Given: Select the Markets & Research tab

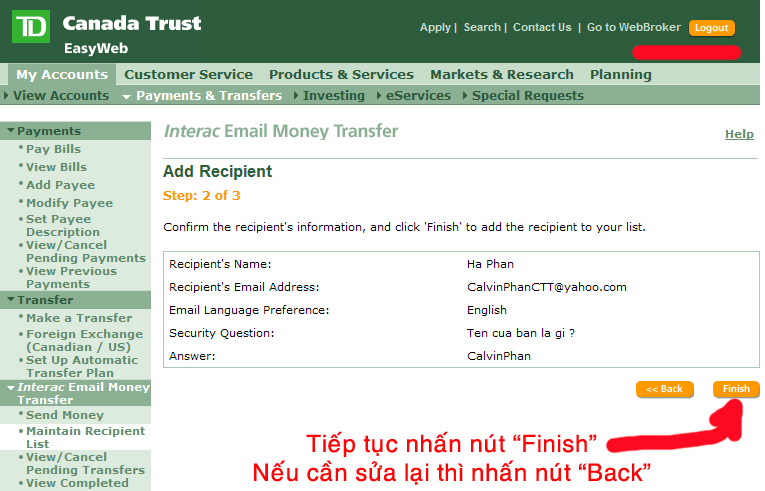Looking at the screenshot, I should click(501, 75).
